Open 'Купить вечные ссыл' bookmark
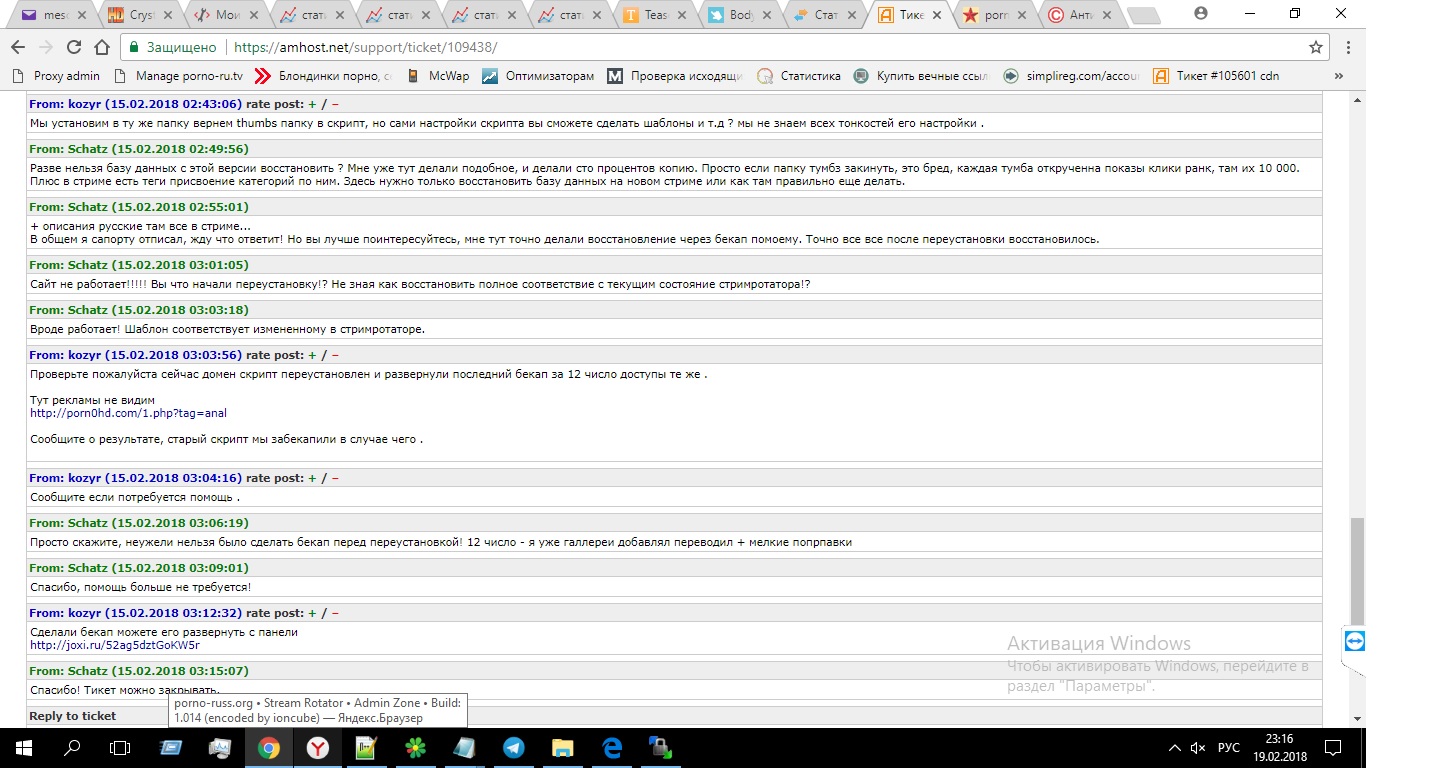1442x768 pixels. pyautogui.click(x=921, y=75)
